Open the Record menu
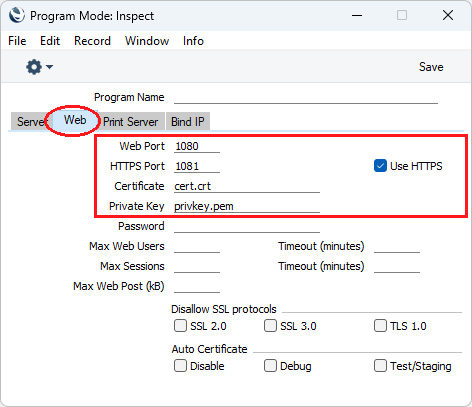This screenshot has height=407, width=472. pos(92,41)
